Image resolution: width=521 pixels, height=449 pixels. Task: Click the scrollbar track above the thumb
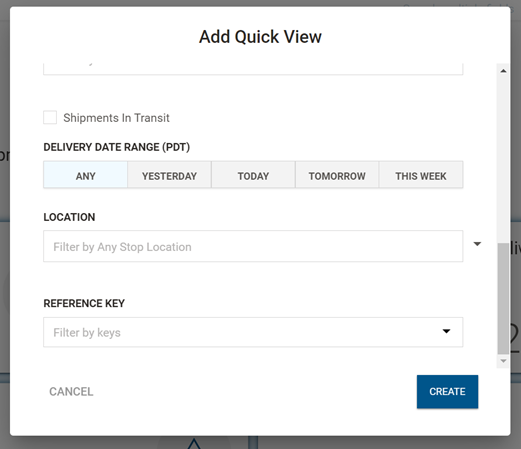(503, 159)
